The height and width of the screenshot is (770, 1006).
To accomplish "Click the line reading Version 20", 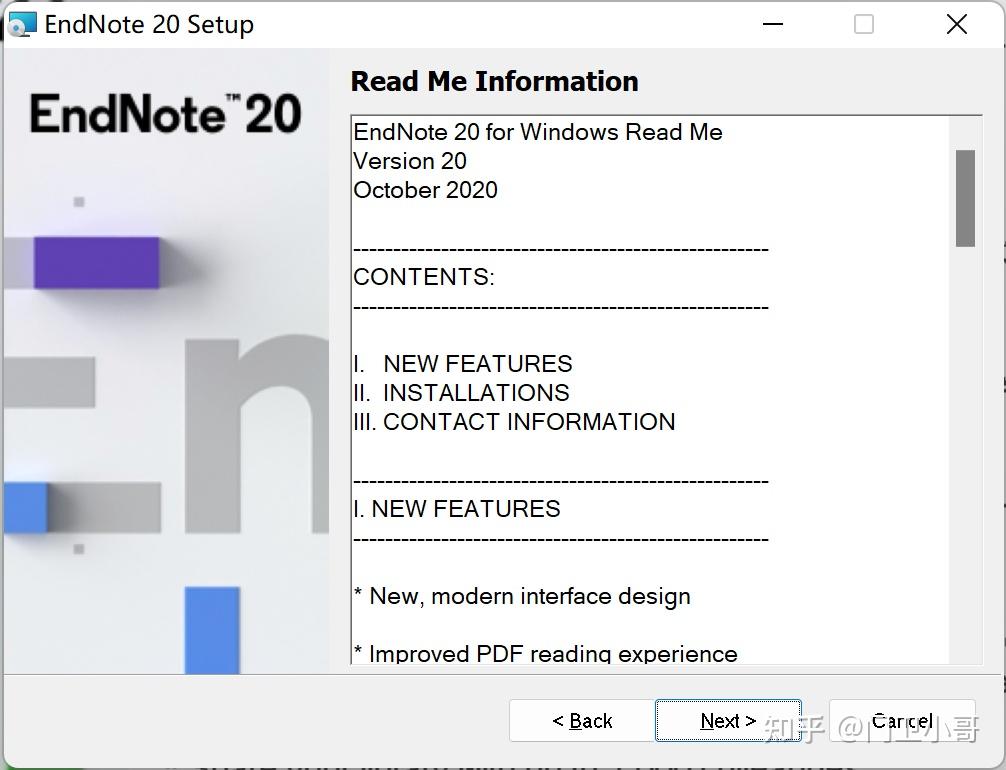I will tap(410, 161).
